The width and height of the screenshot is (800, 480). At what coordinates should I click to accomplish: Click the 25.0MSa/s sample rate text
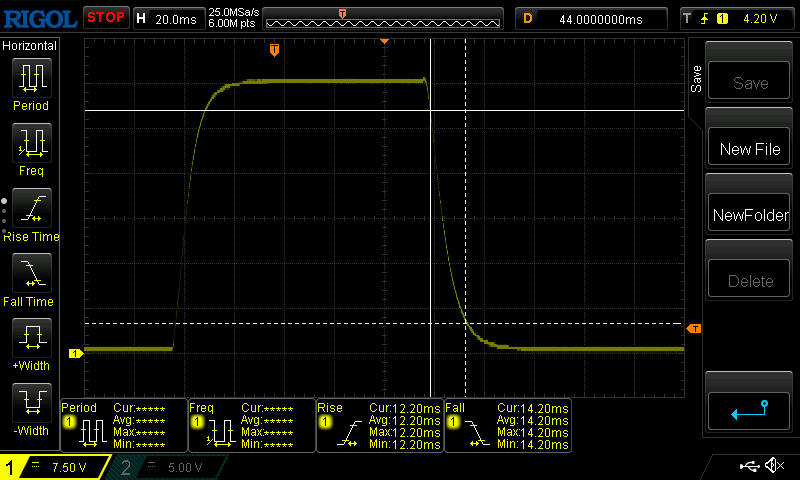coord(234,12)
